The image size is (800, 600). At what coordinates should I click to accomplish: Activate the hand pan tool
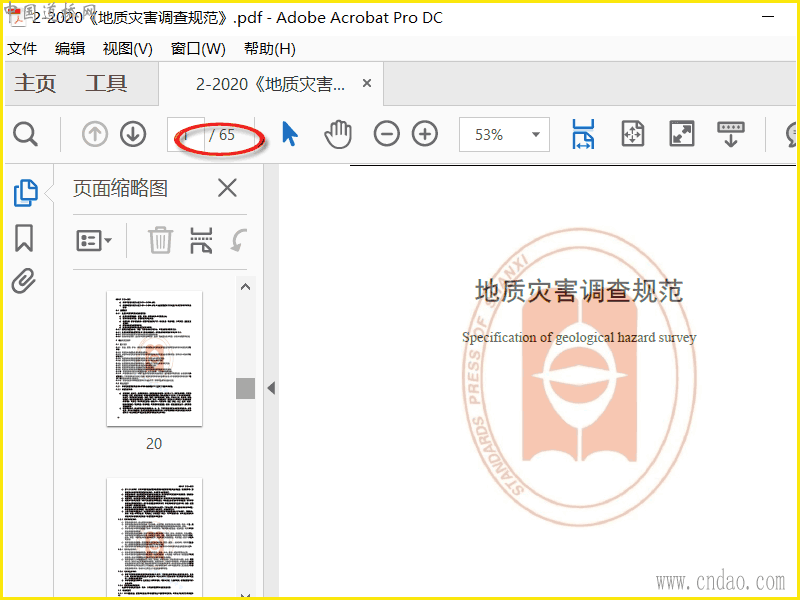coord(338,134)
